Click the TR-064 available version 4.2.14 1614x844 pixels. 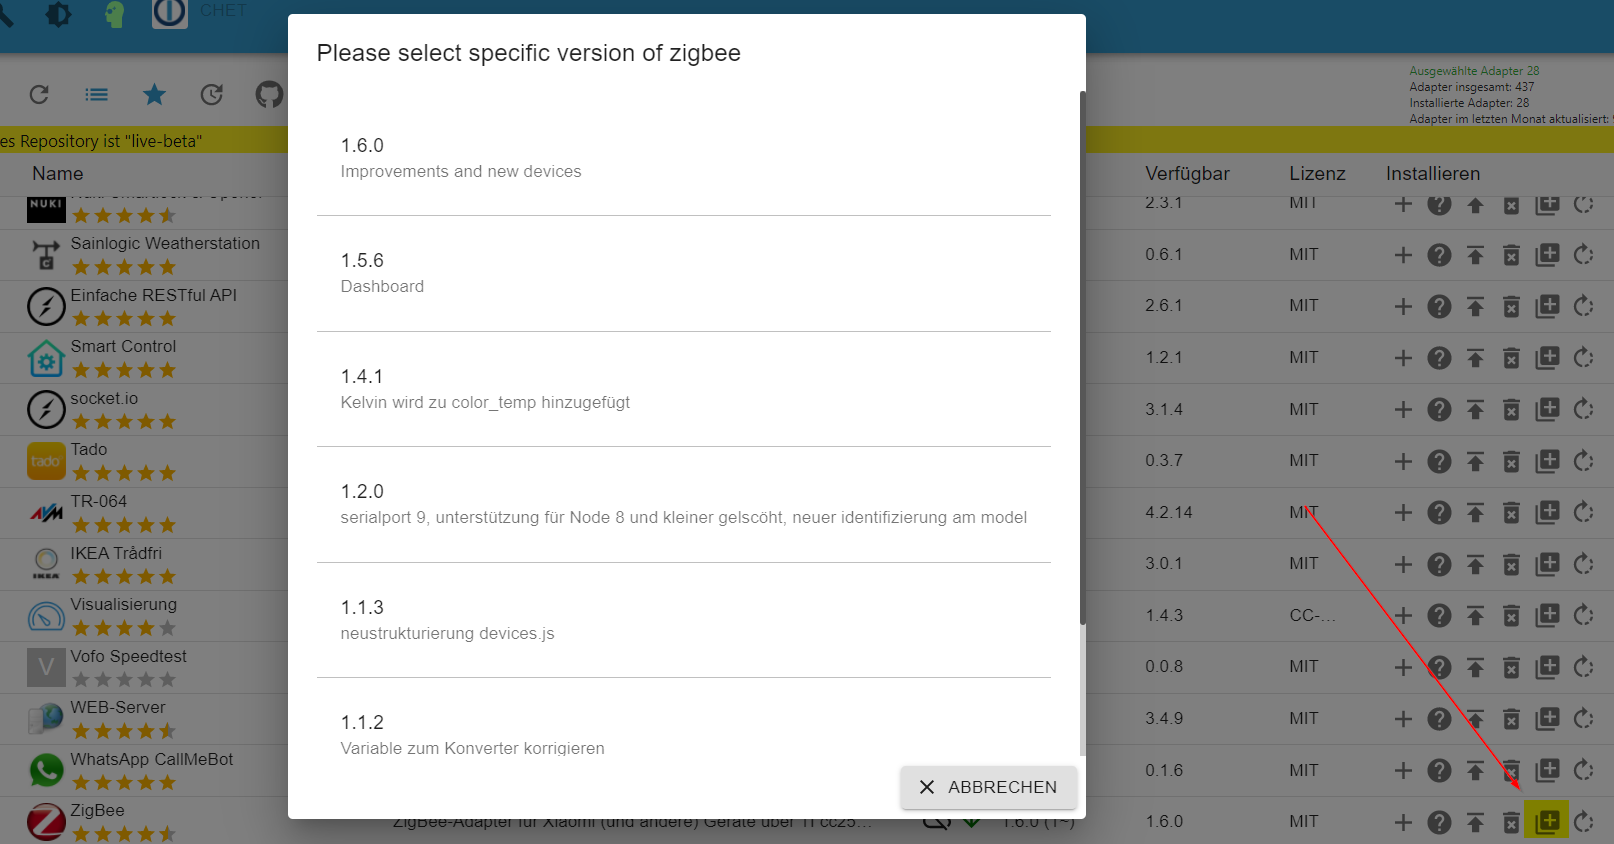1169,512
